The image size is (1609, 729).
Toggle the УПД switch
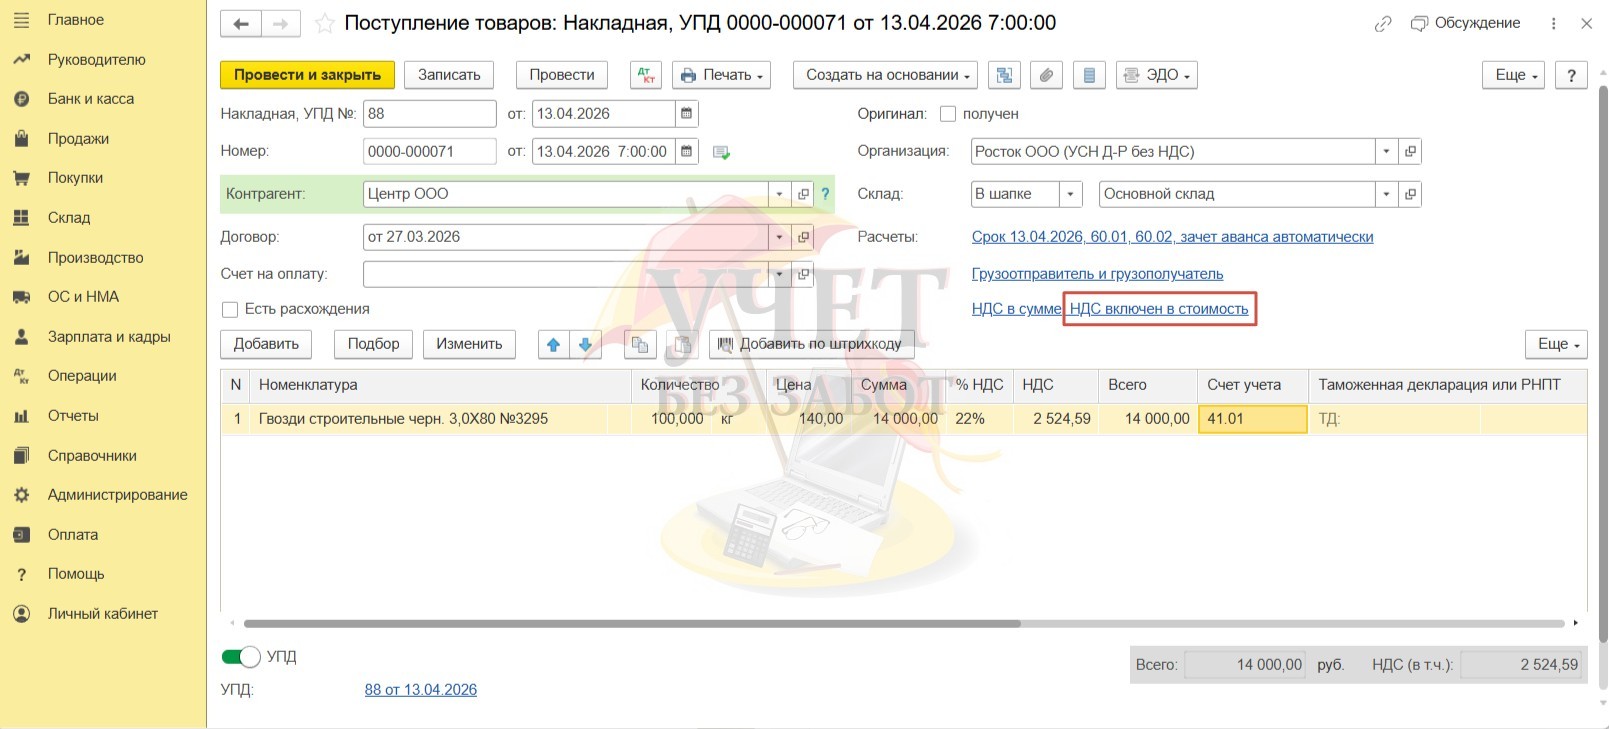[x=241, y=657]
